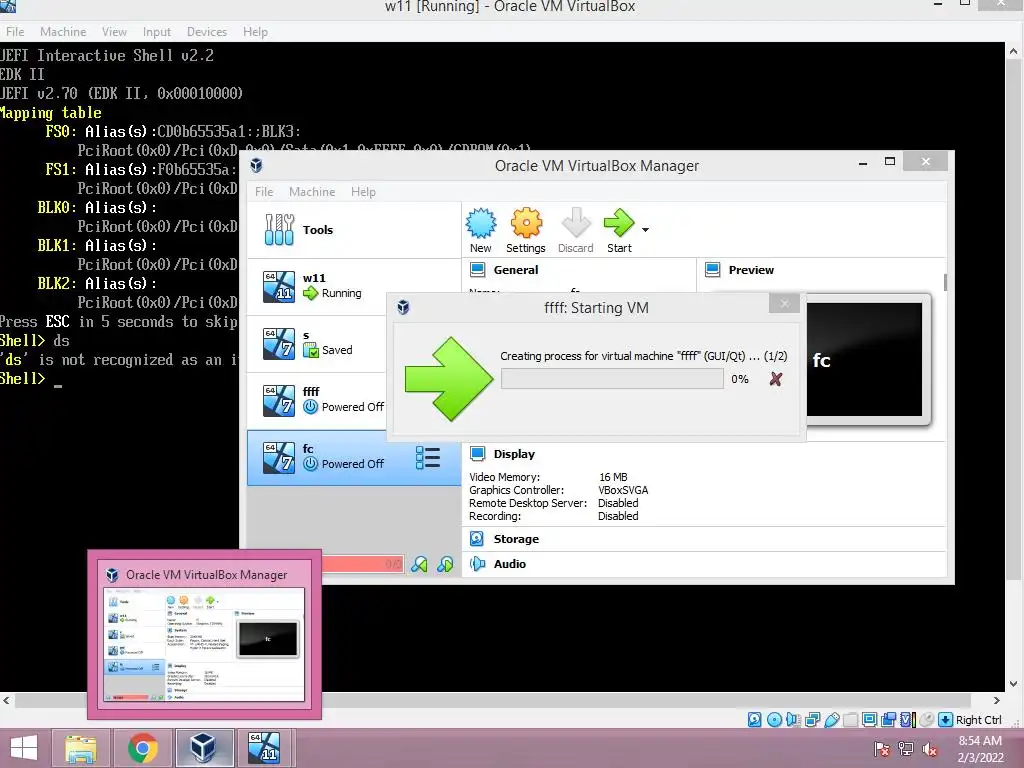Screen dimensions: 1024x768
Task: Open File Explorer from taskbar
Action: 81,748
